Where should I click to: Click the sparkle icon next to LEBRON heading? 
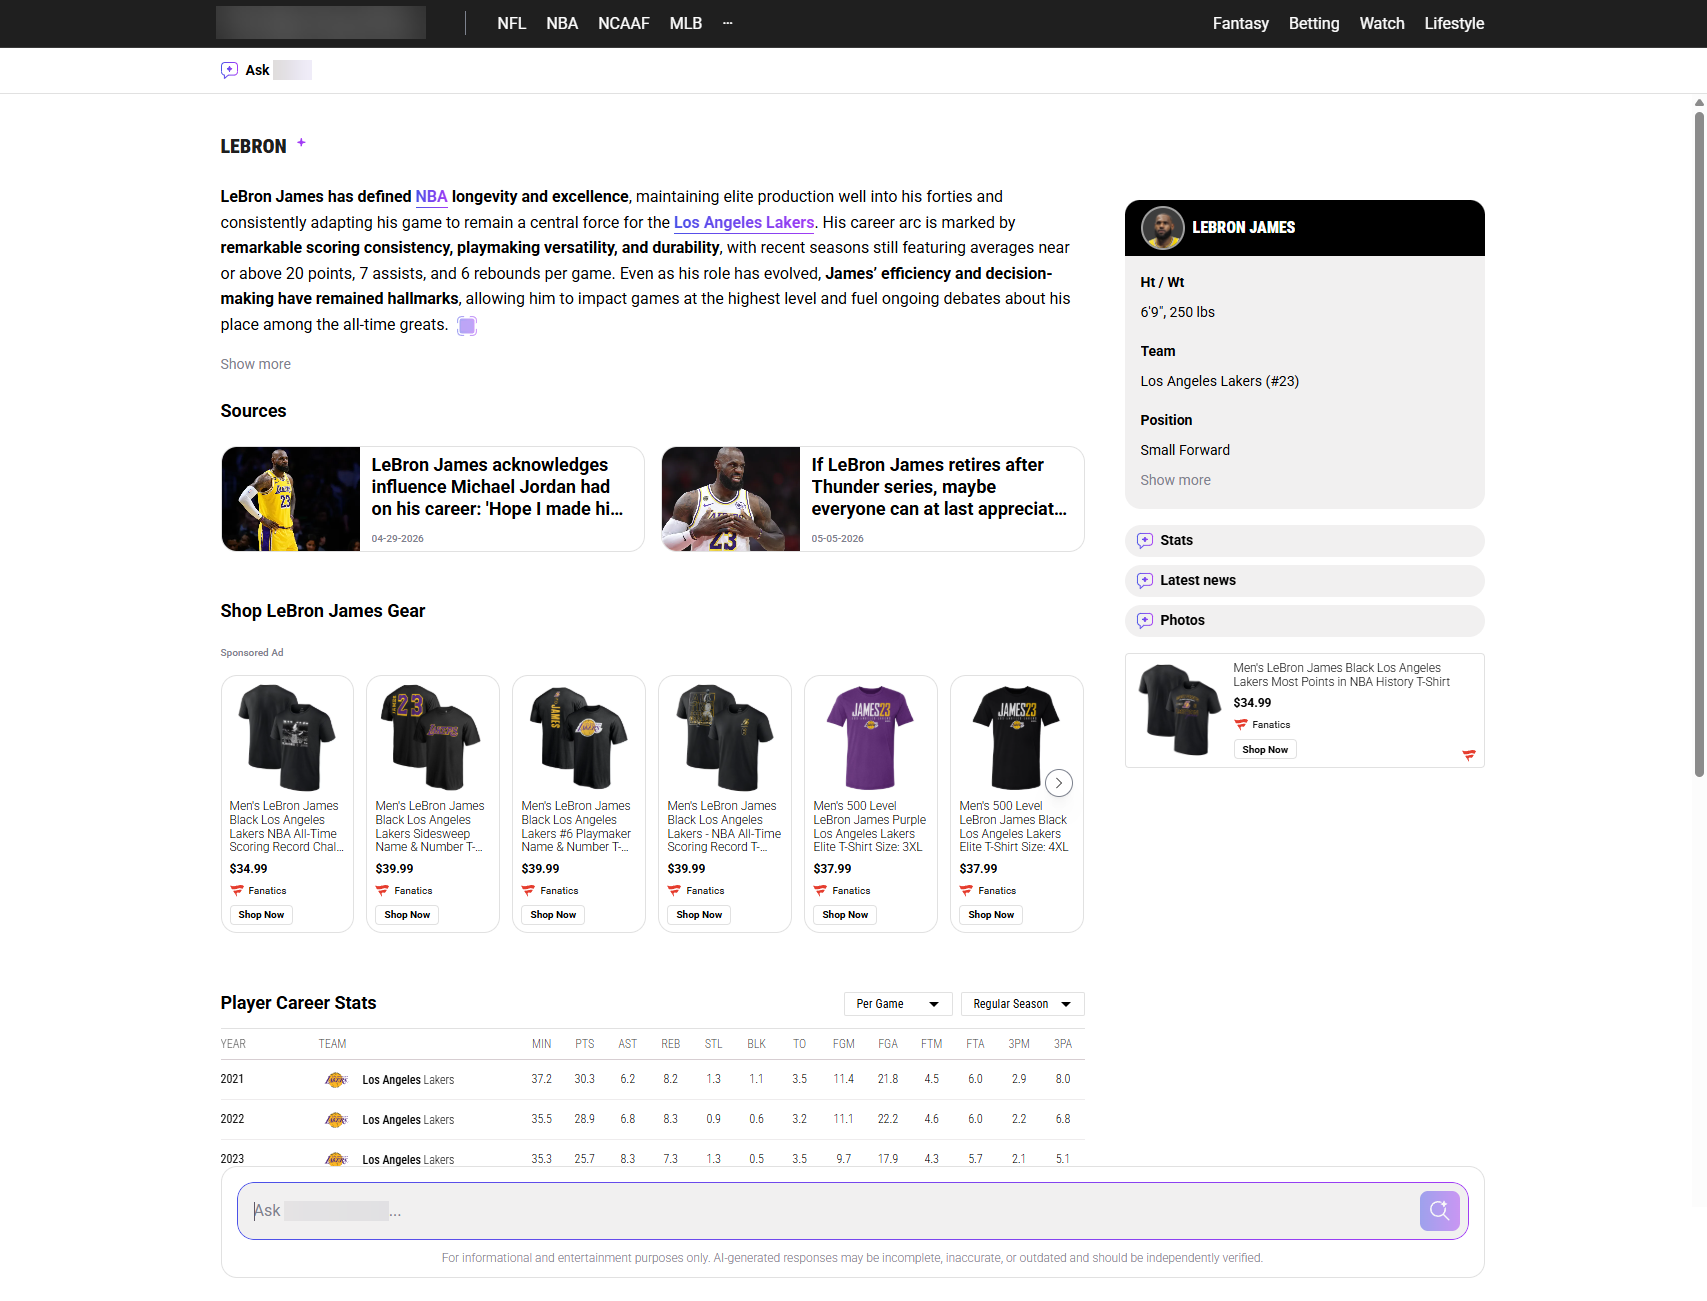(301, 143)
